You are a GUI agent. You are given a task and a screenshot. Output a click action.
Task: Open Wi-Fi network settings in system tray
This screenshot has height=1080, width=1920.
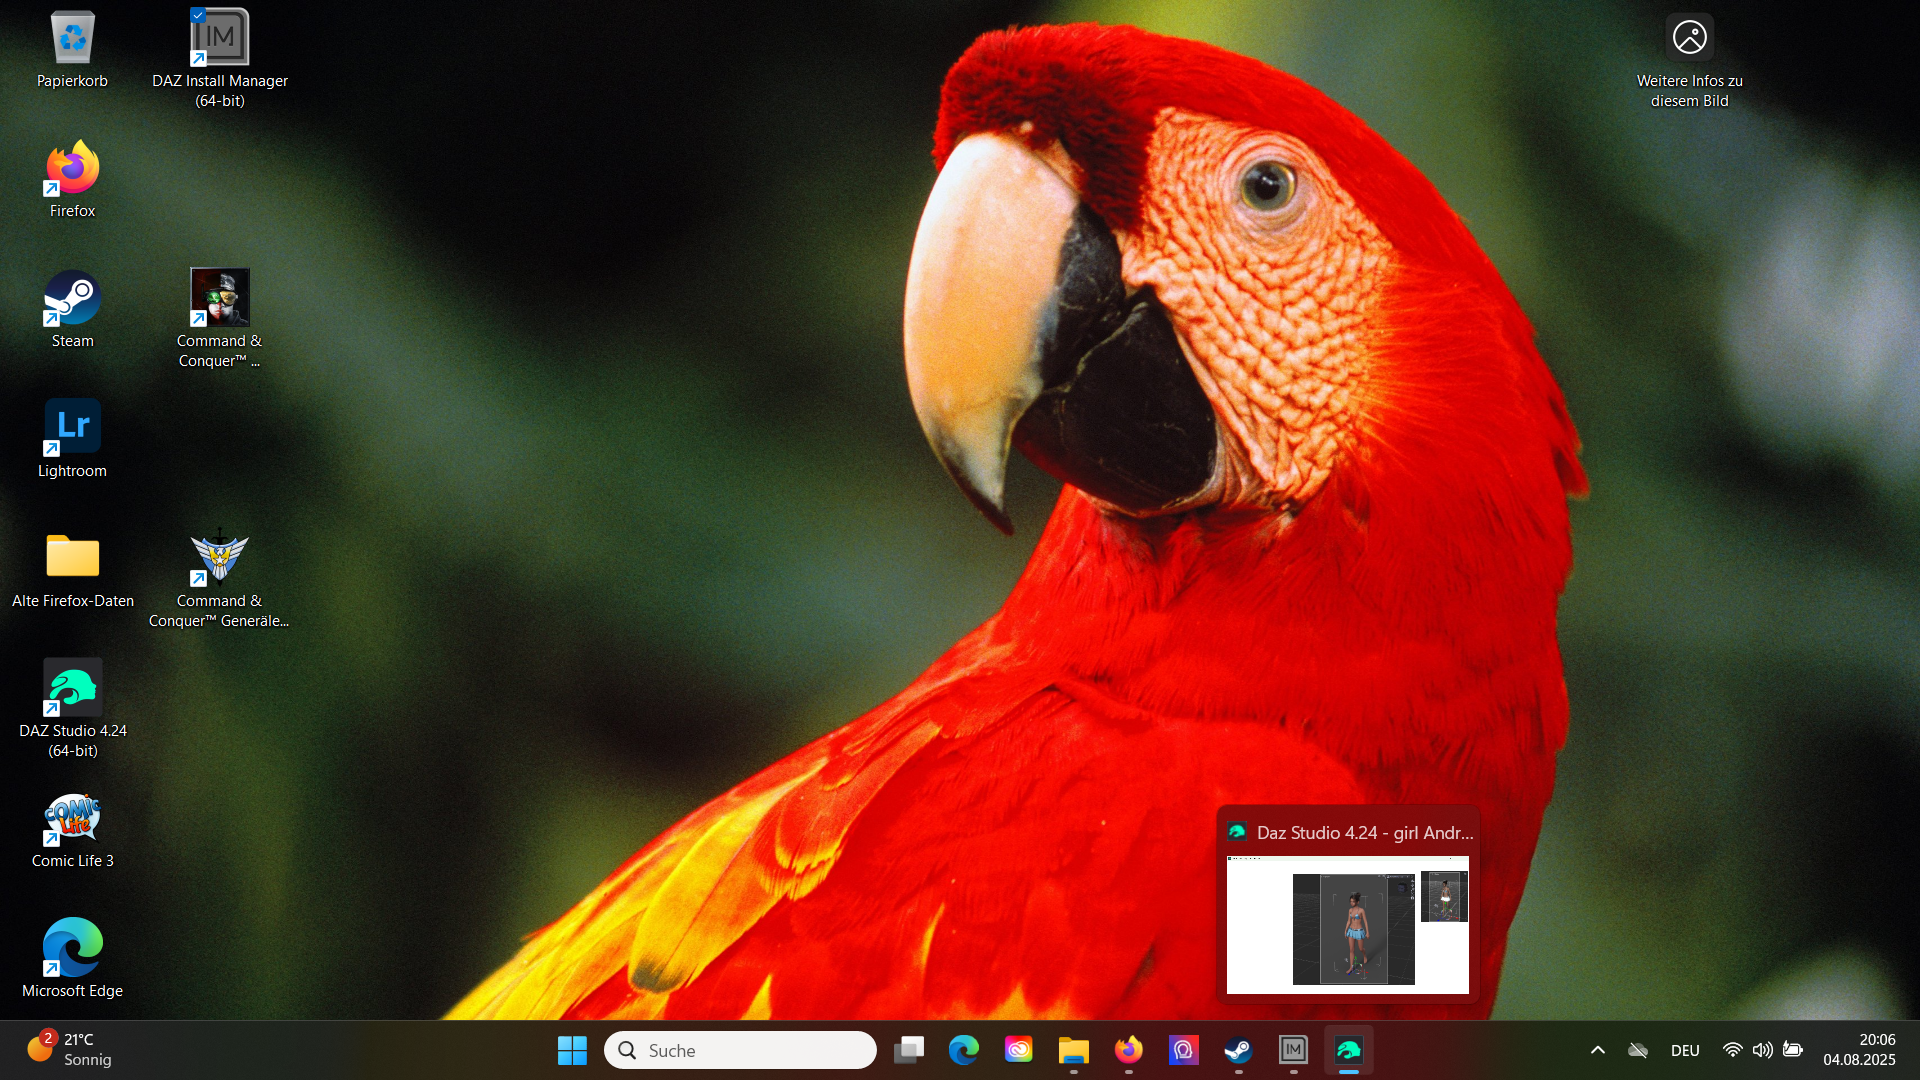click(x=1733, y=1050)
